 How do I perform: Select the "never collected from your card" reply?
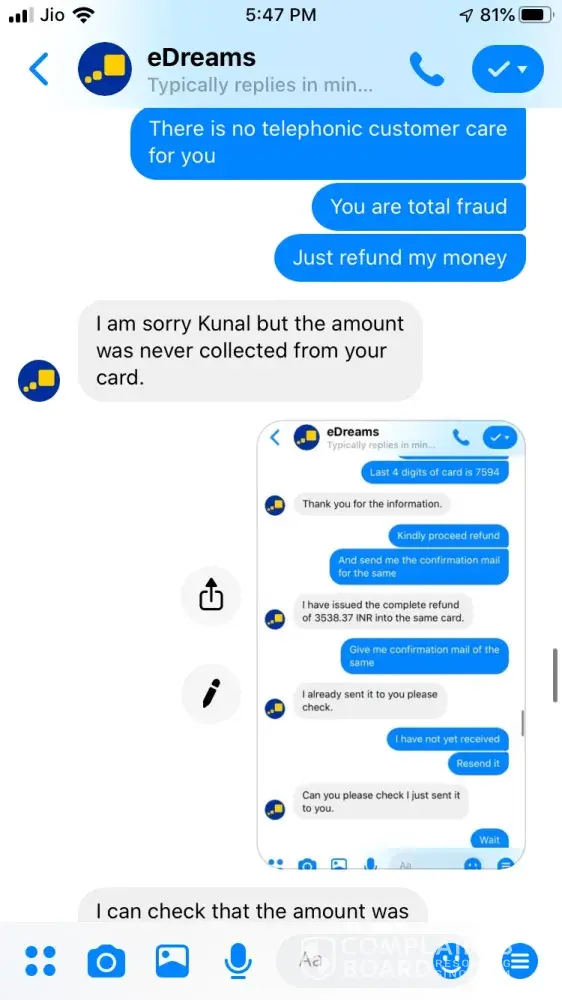(250, 351)
